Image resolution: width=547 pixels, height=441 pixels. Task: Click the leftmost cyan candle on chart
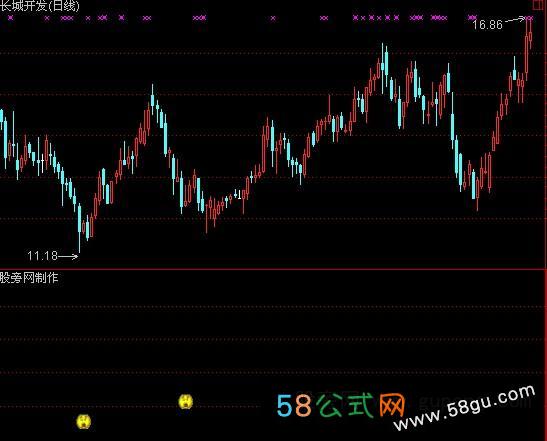1,120
